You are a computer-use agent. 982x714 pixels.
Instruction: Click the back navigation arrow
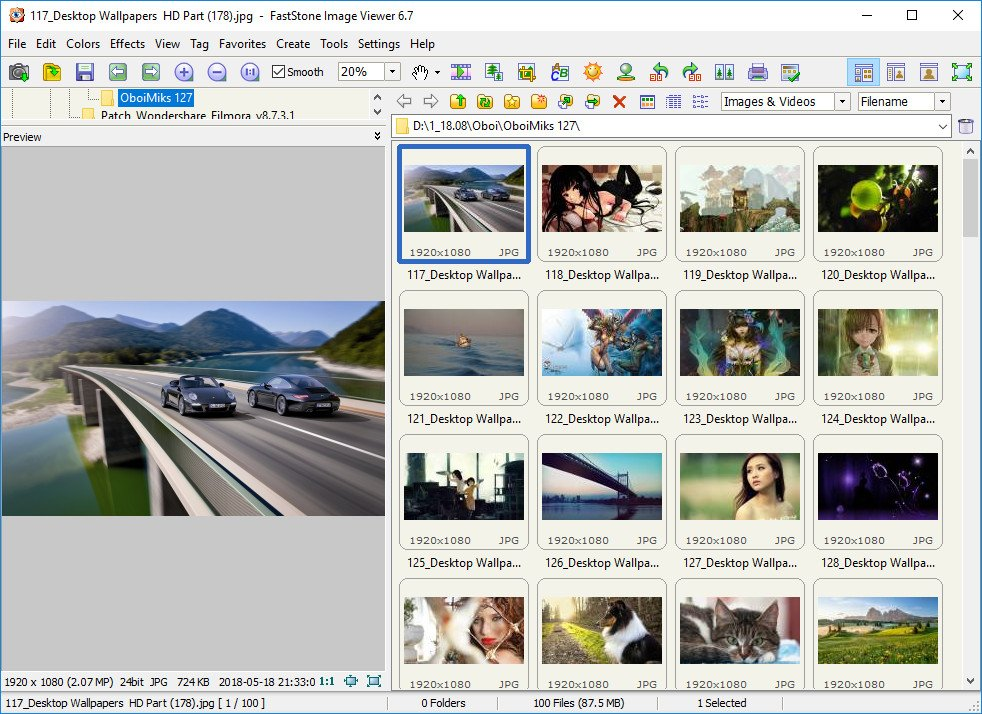coord(404,101)
